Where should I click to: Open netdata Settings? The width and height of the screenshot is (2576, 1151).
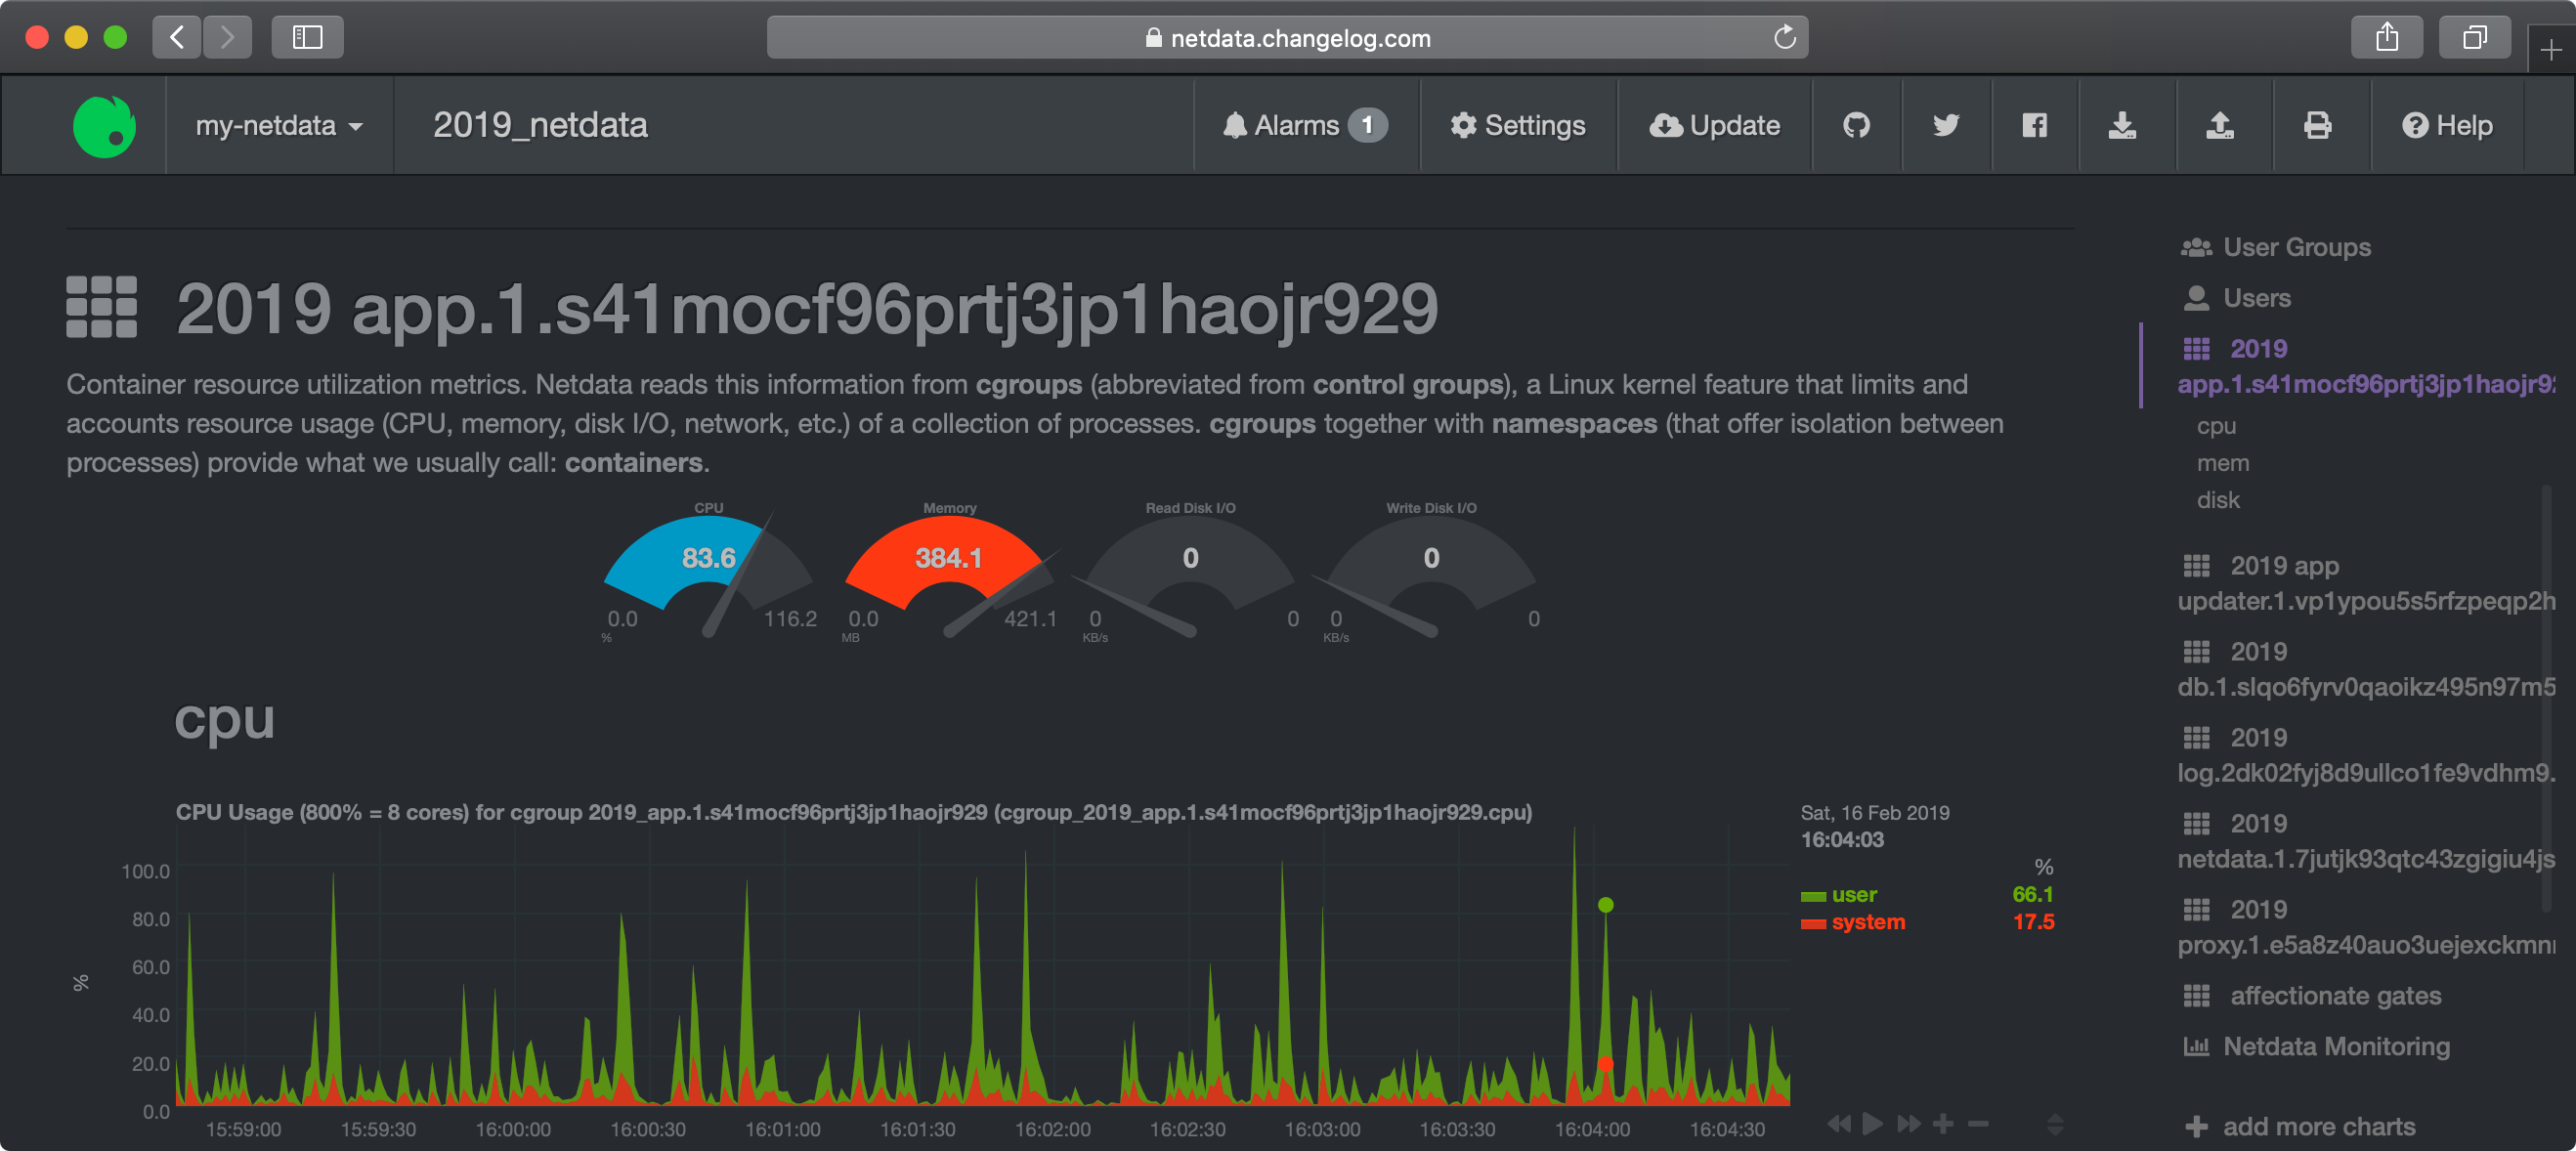pos(1518,126)
